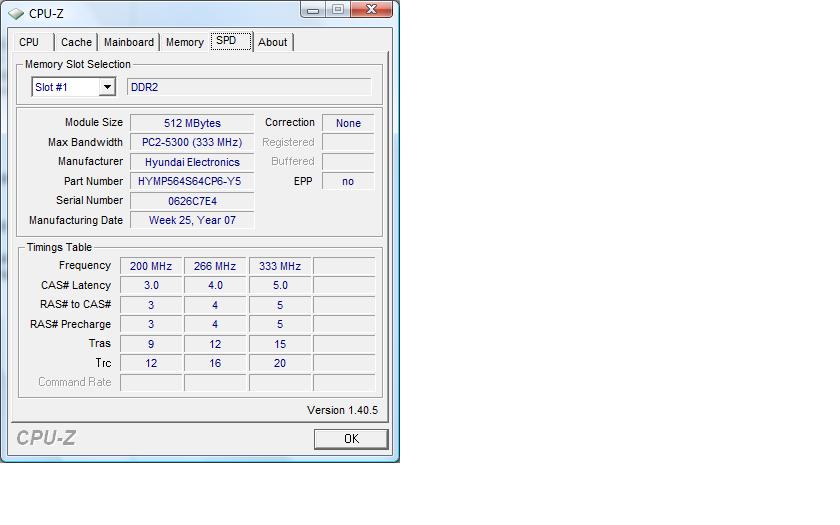Click the CPU-Z title bar icon
The width and height of the screenshot is (840, 525).
click(x=16, y=13)
